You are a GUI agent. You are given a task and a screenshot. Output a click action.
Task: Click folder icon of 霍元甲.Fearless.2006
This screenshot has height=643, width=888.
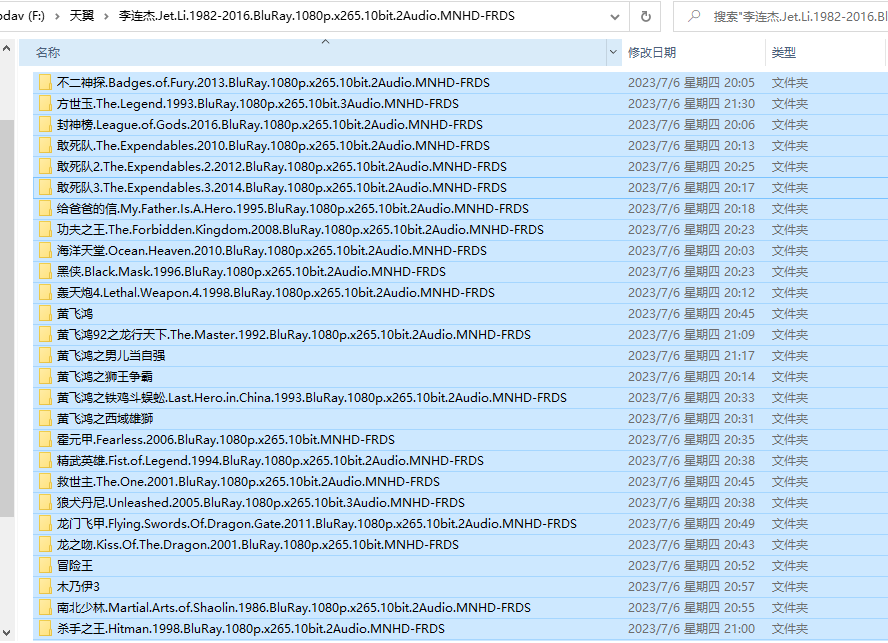[x=45, y=440]
